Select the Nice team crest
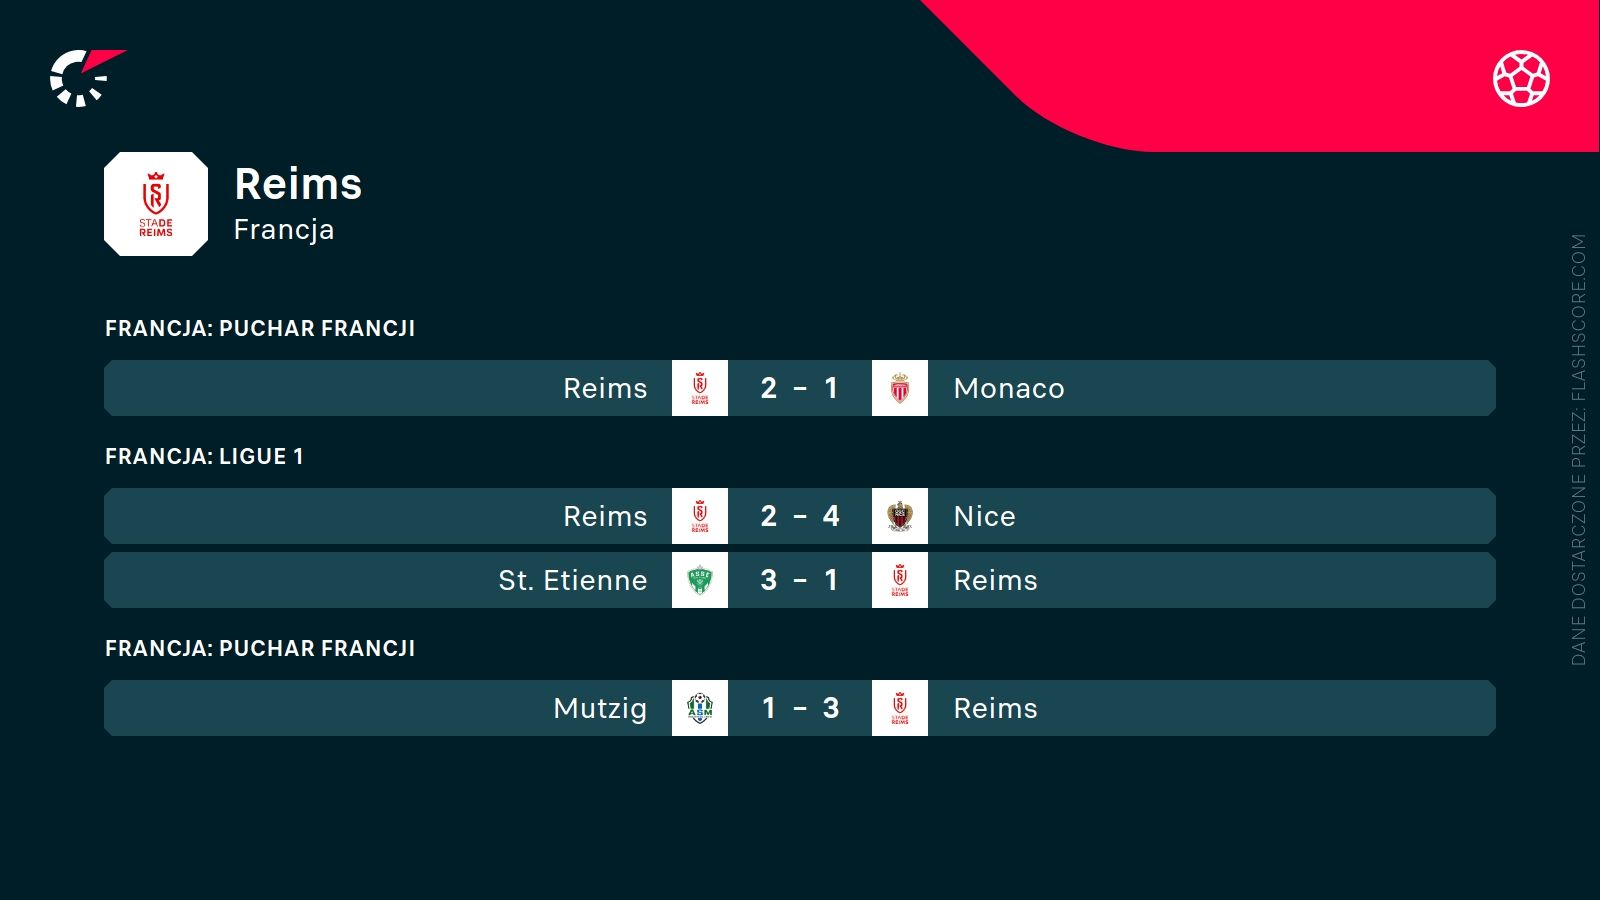Viewport: 1600px width, 900px height. (900, 516)
